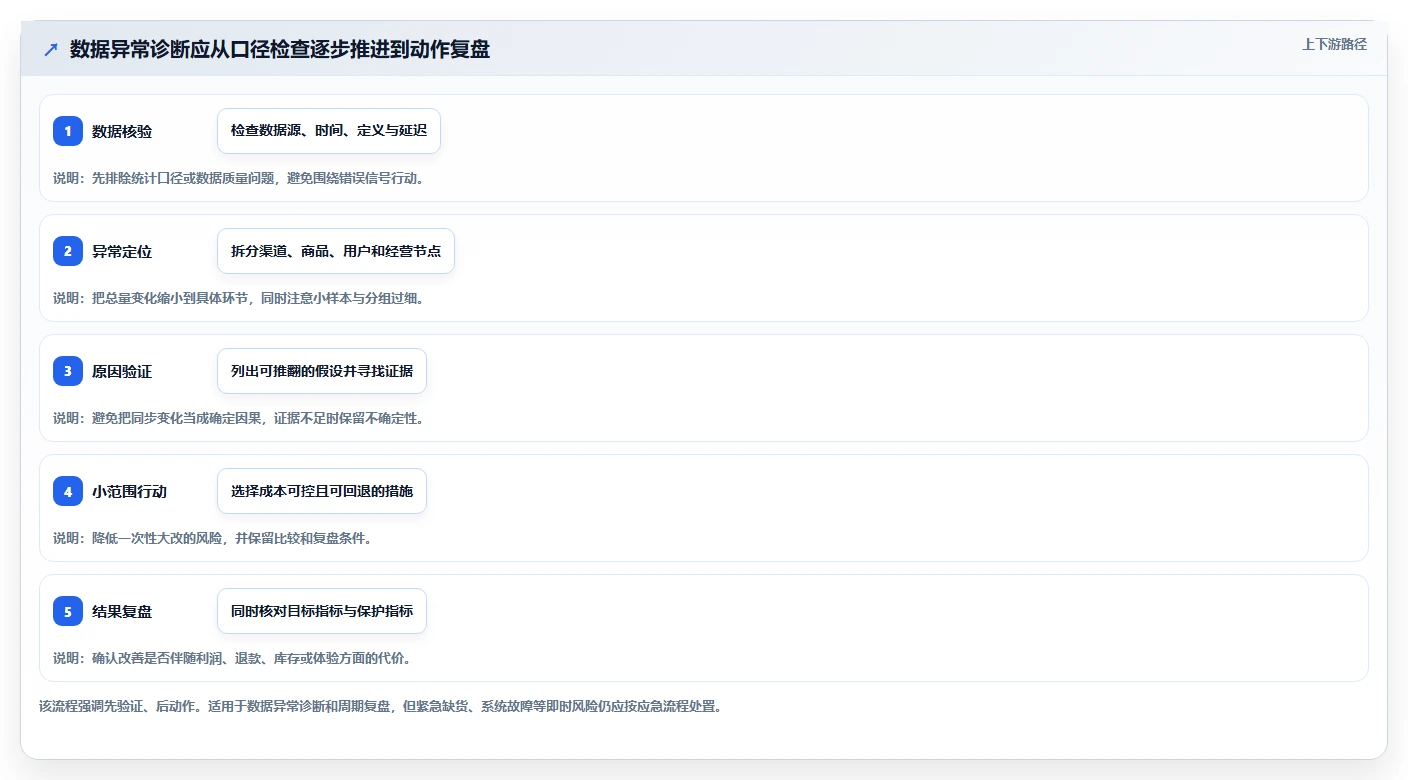The width and height of the screenshot is (1408, 780).
Task: Click the 同时核对目标指标与保护指标 chip
Action: coord(322,611)
